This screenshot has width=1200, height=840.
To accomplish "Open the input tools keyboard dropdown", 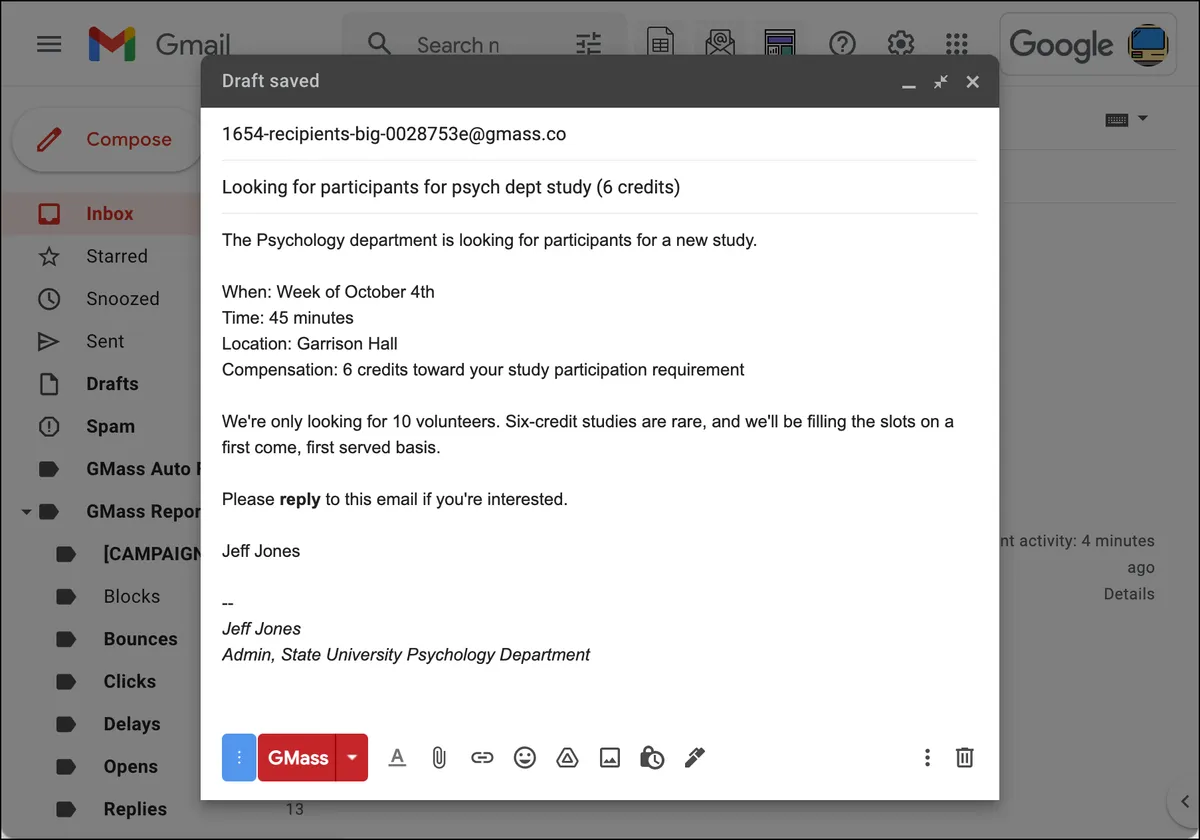I will click(1126, 119).
